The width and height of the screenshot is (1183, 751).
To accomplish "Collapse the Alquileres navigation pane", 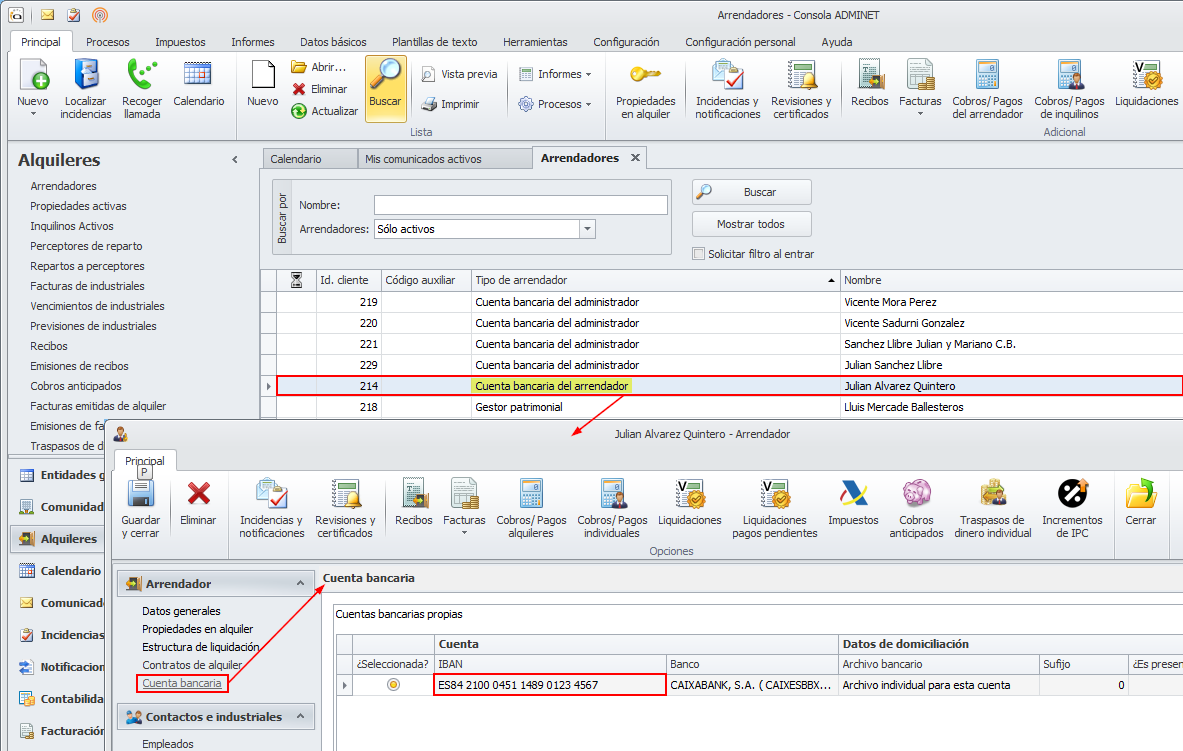I will [x=235, y=160].
